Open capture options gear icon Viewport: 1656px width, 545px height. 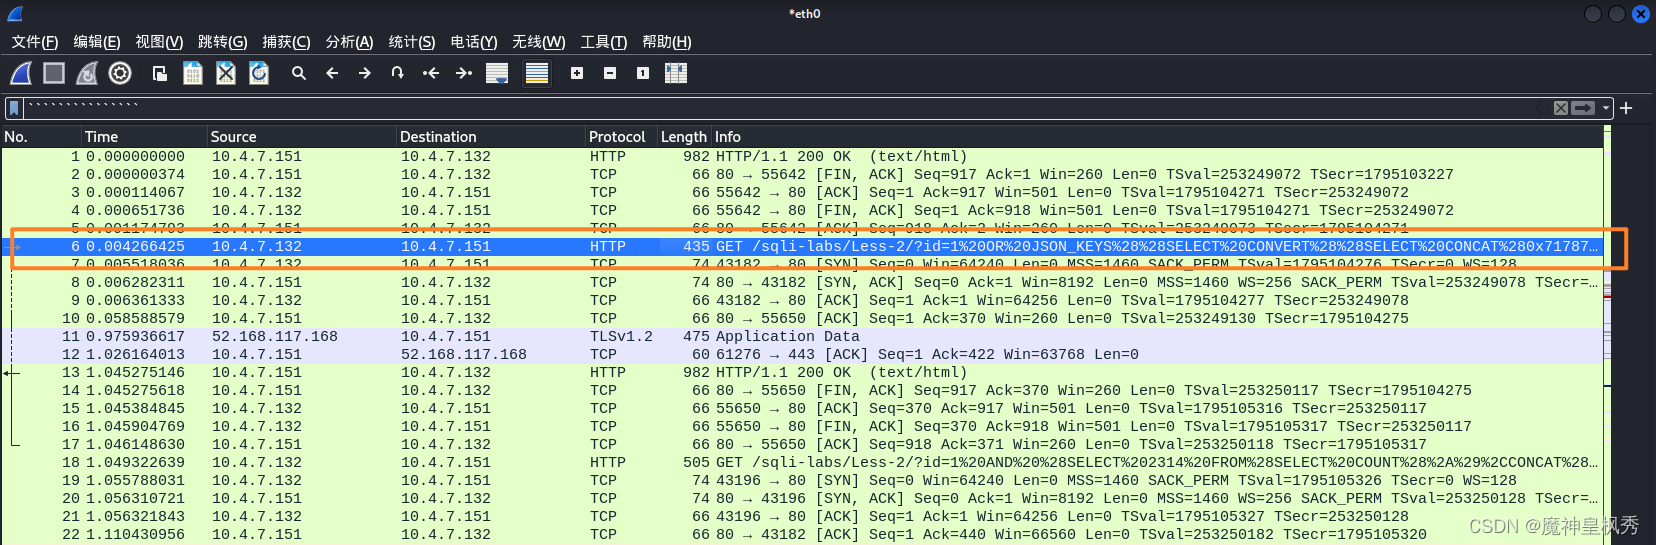tap(120, 73)
